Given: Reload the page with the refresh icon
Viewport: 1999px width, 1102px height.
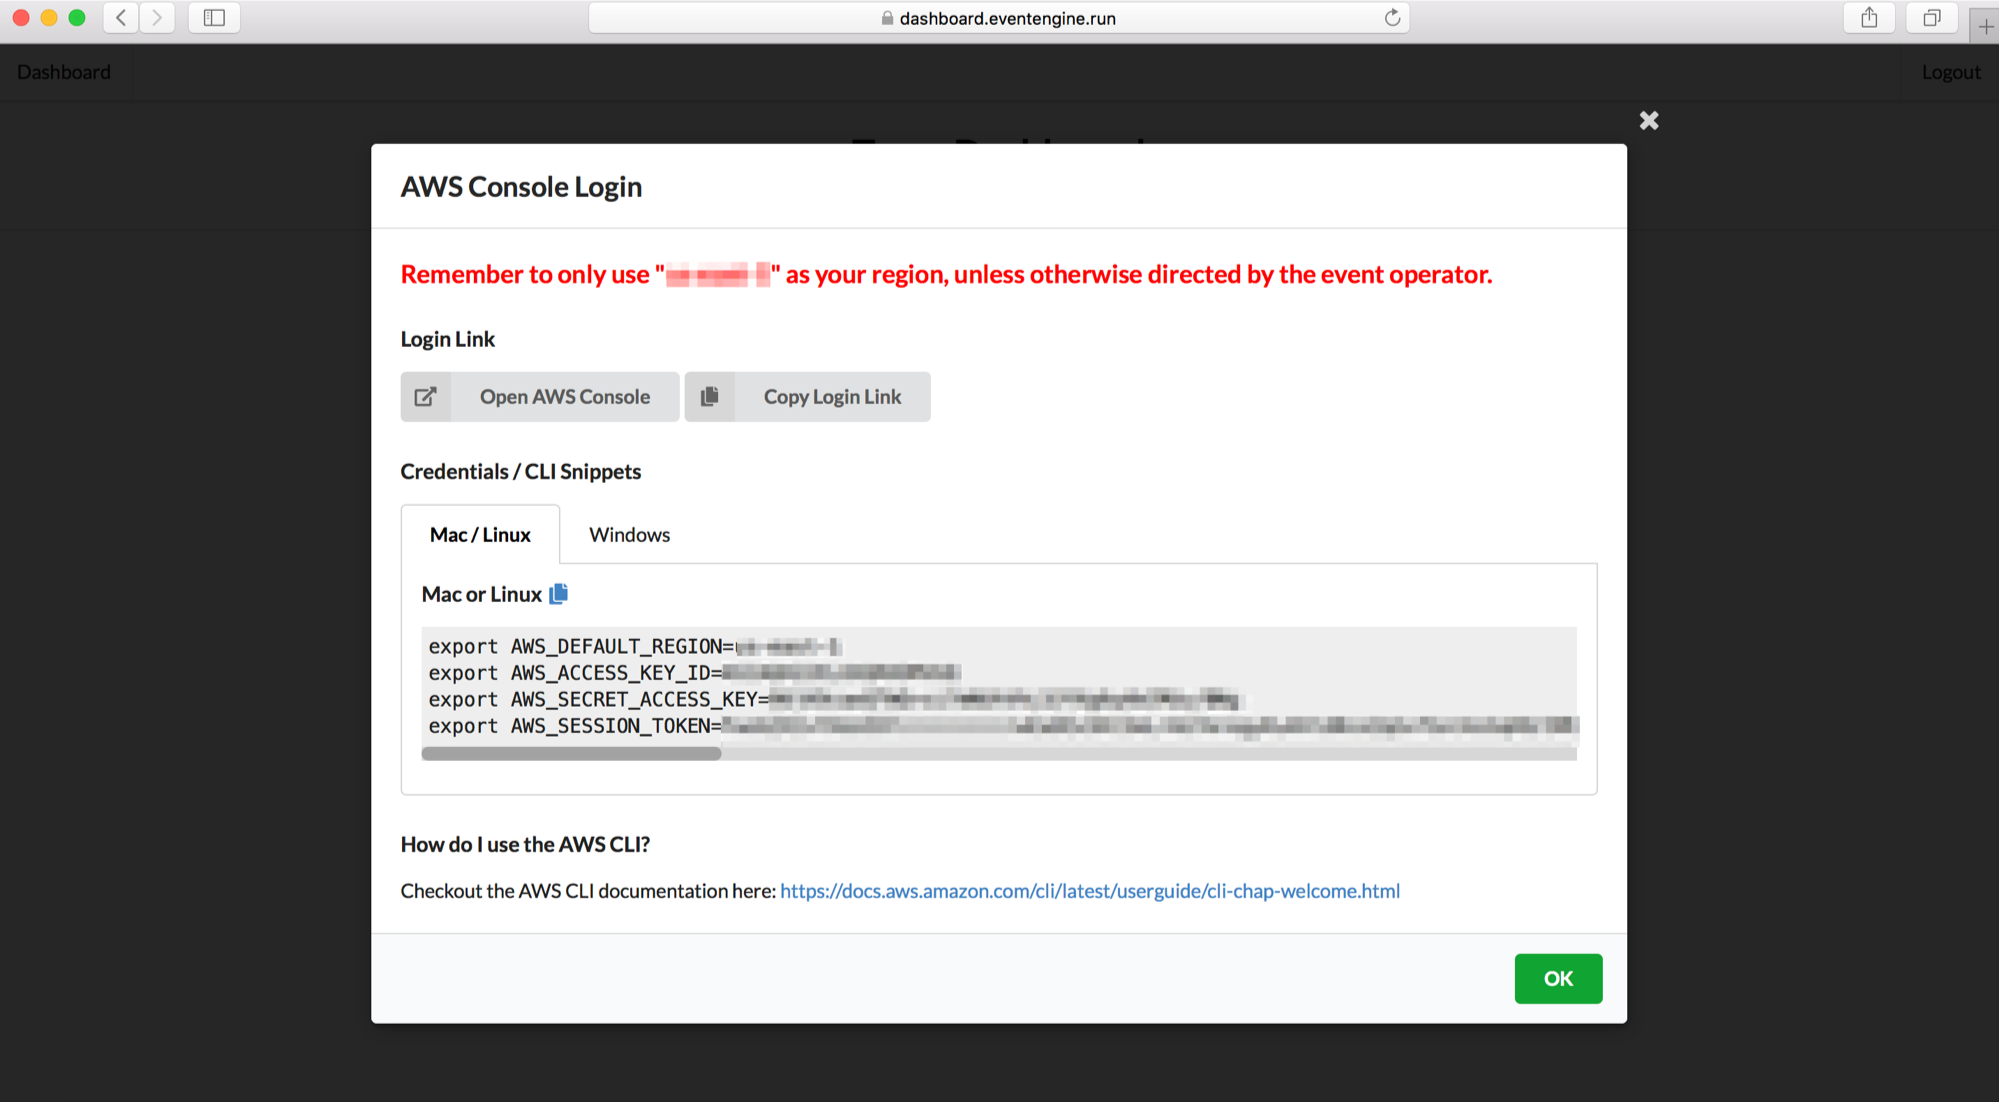Looking at the screenshot, I should click(1392, 17).
